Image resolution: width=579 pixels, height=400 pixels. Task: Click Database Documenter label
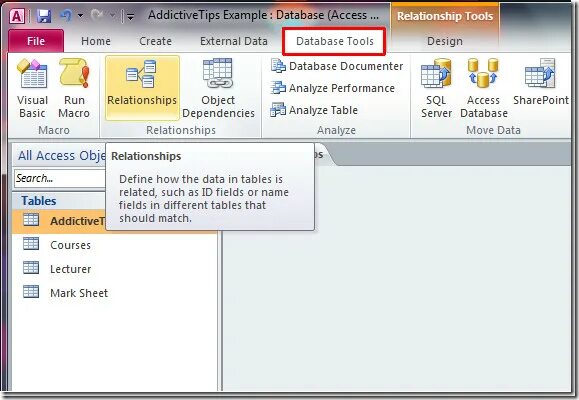[x=346, y=66]
